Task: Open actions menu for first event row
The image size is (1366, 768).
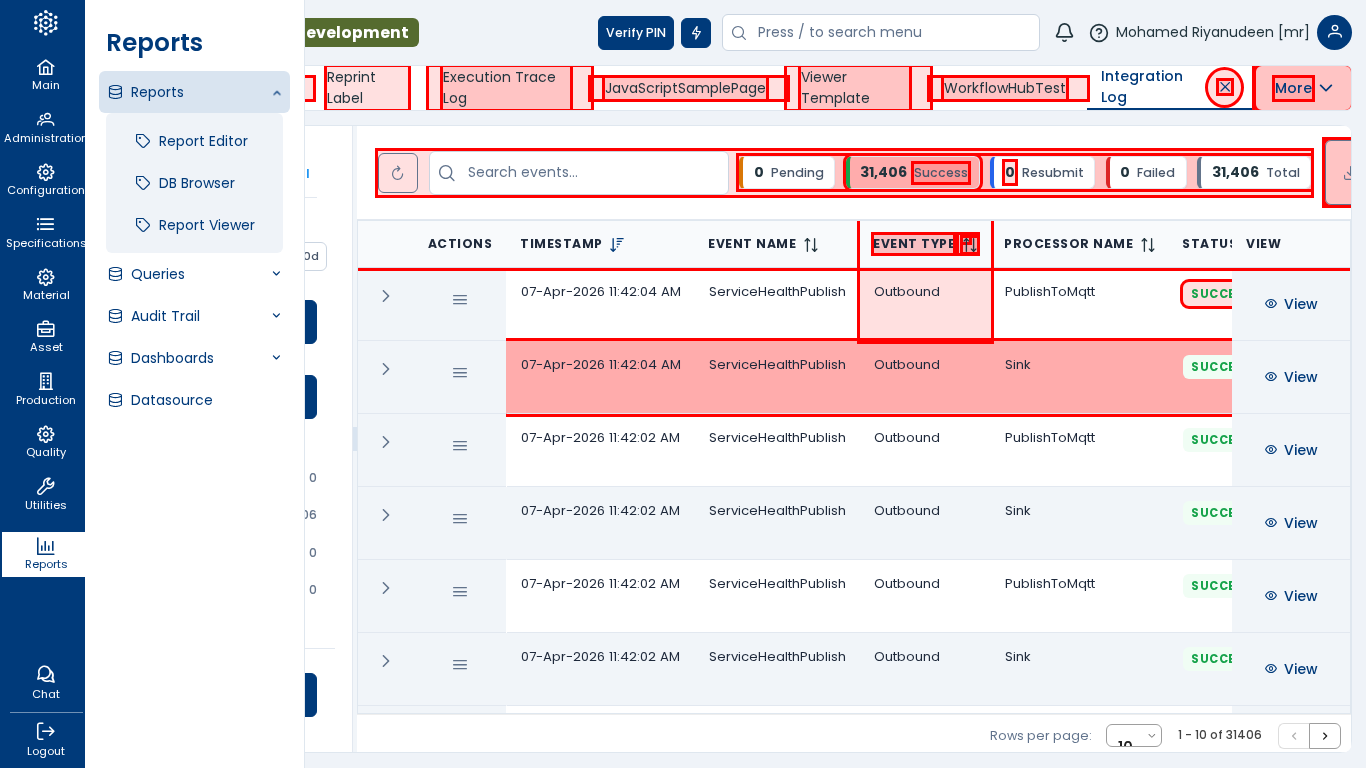Action: (460, 300)
